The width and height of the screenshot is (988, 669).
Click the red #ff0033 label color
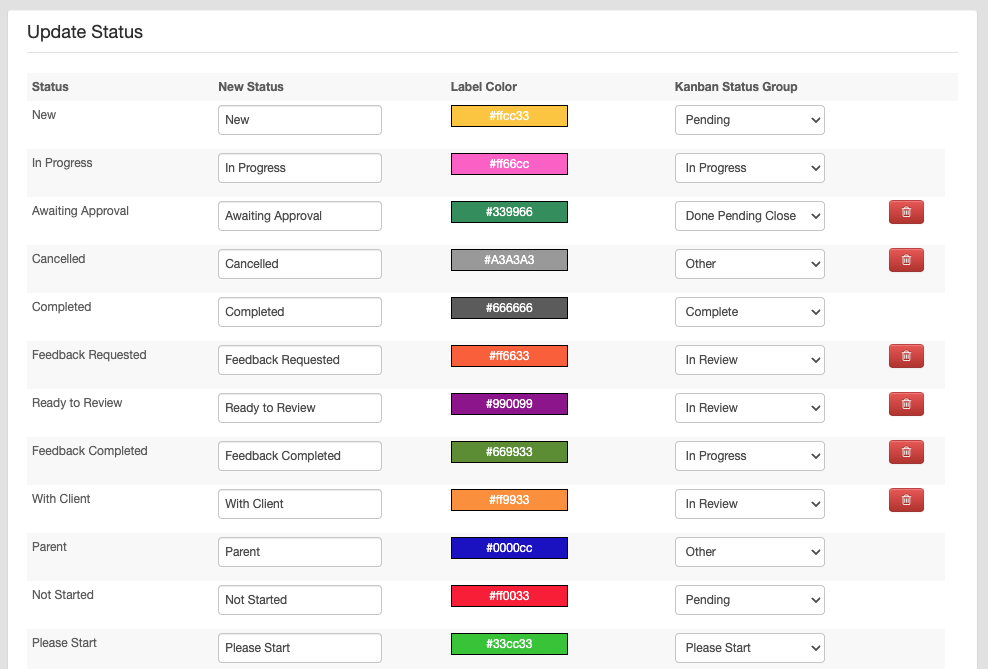(509, 596)
